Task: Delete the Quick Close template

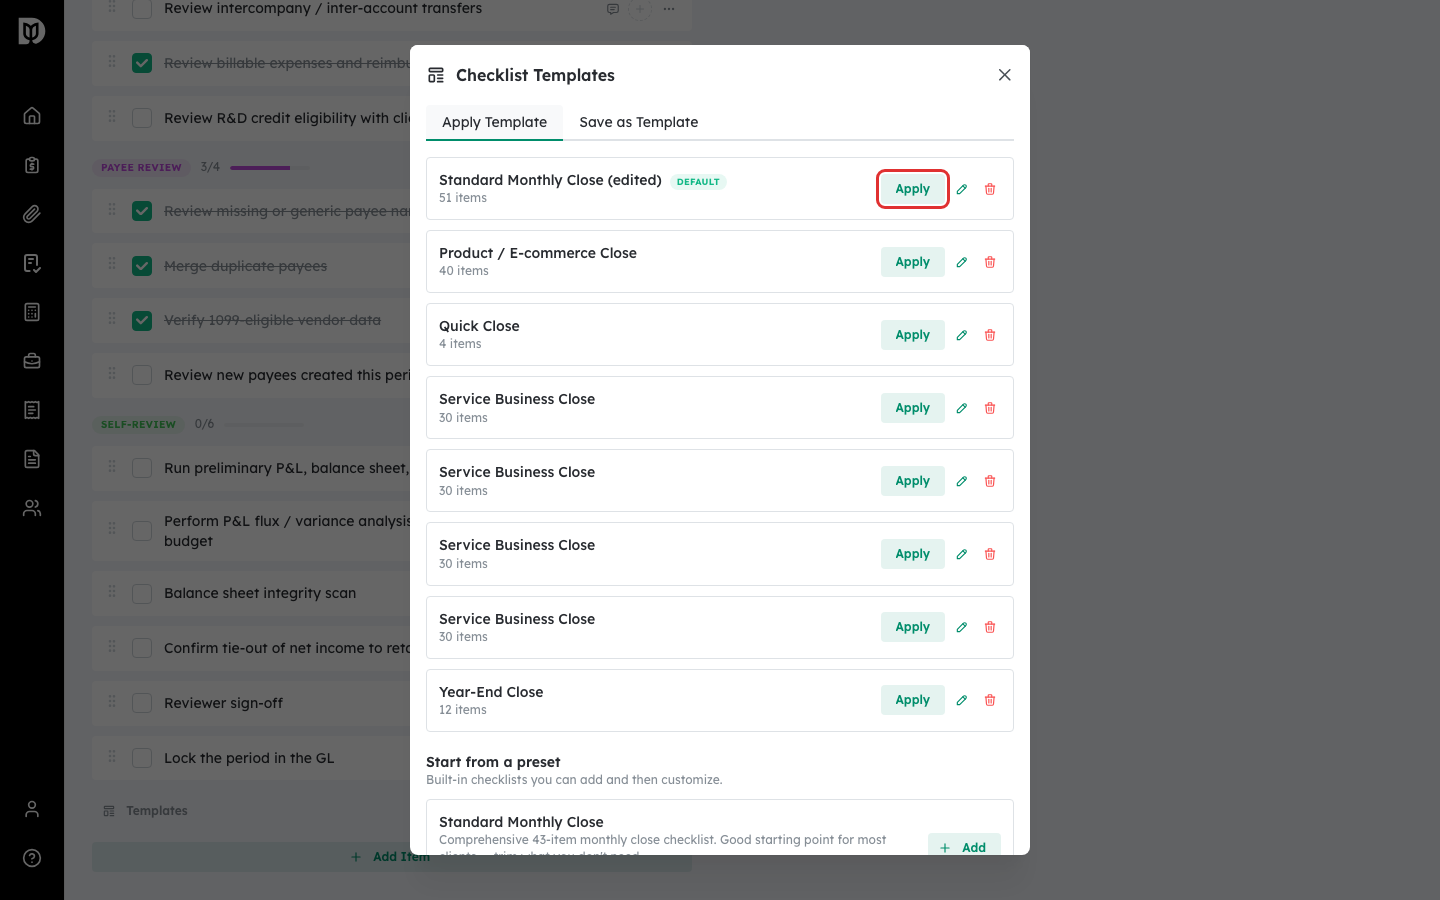Action: [990, 335]
